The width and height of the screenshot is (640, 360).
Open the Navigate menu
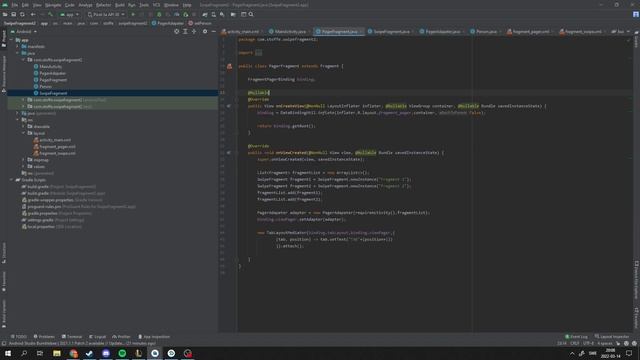pos(53,5)
